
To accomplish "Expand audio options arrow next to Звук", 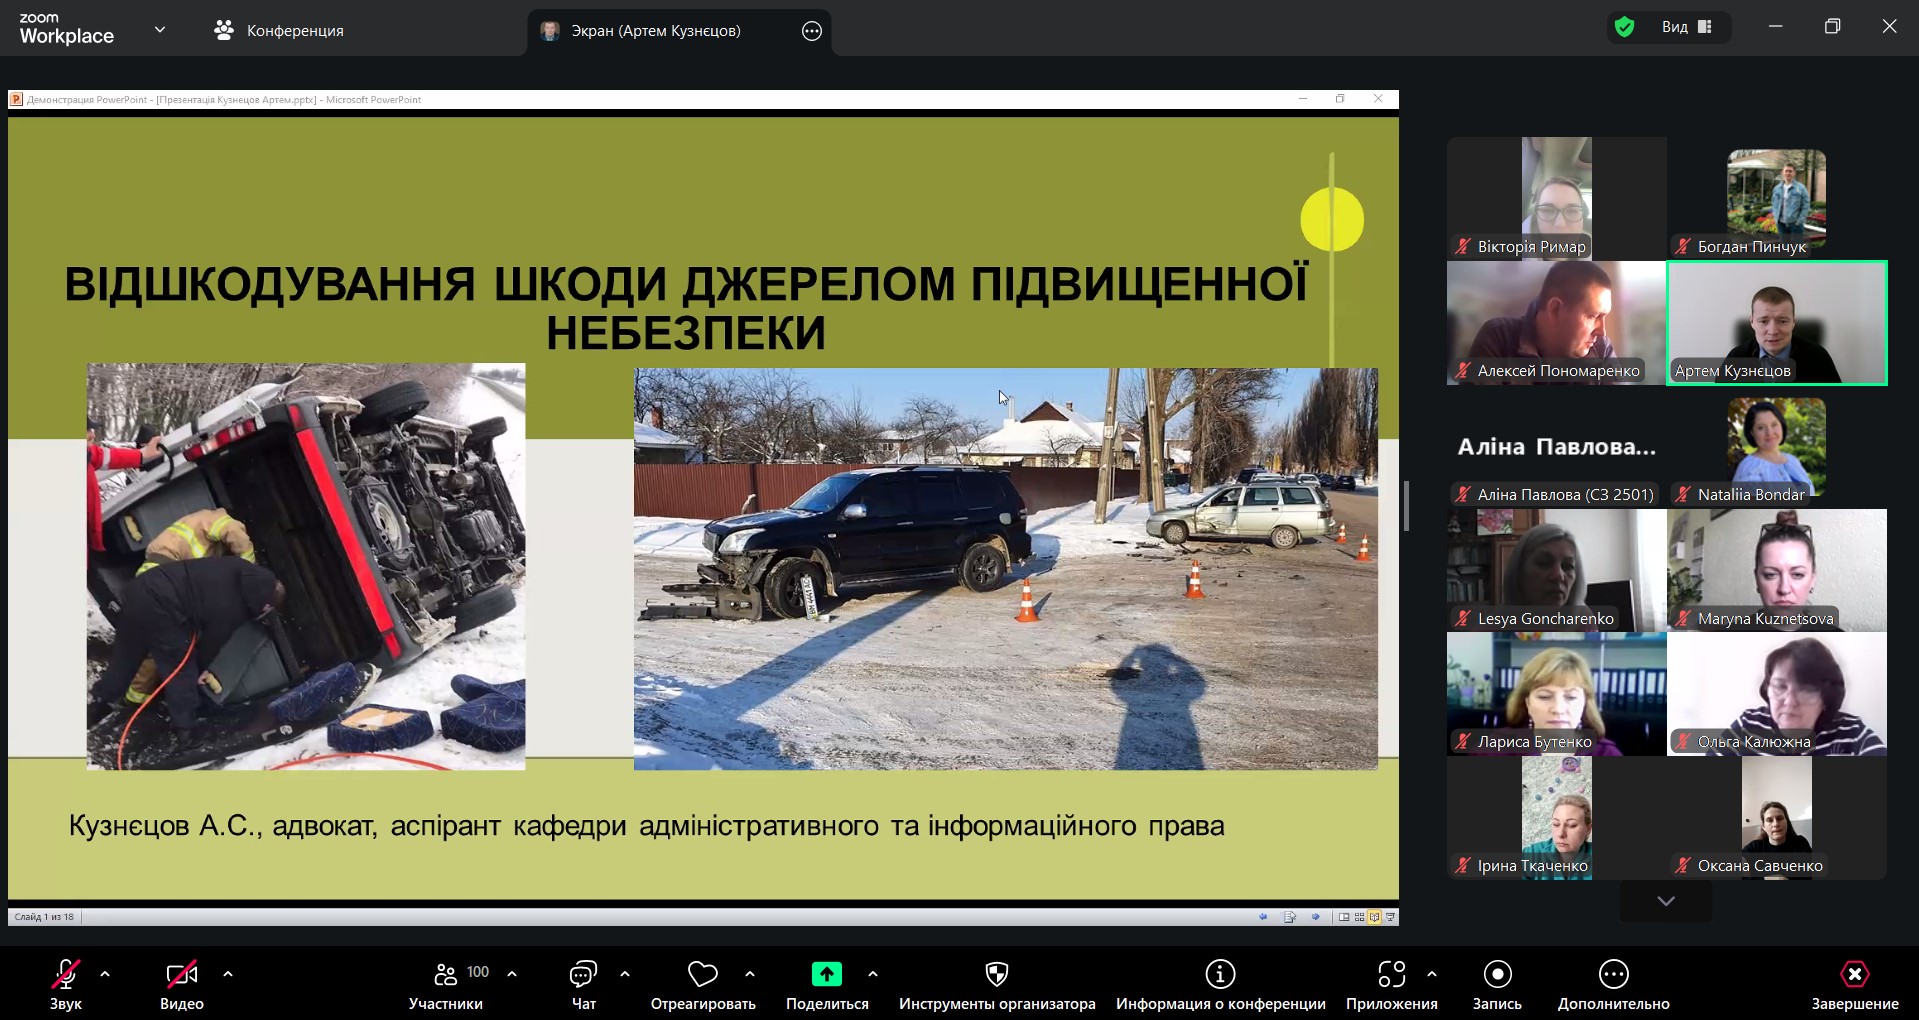I will [x=105, y=974].
